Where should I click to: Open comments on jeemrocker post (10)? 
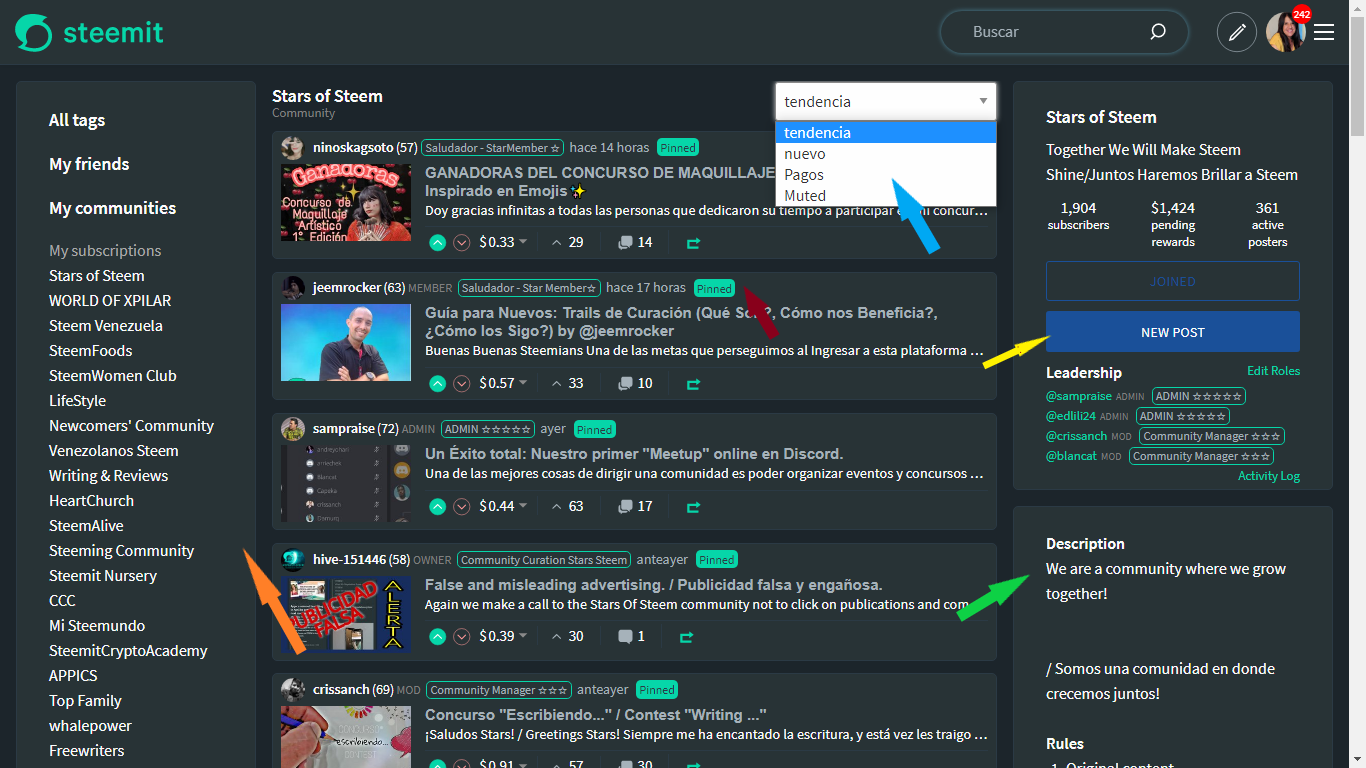(635, 383)
